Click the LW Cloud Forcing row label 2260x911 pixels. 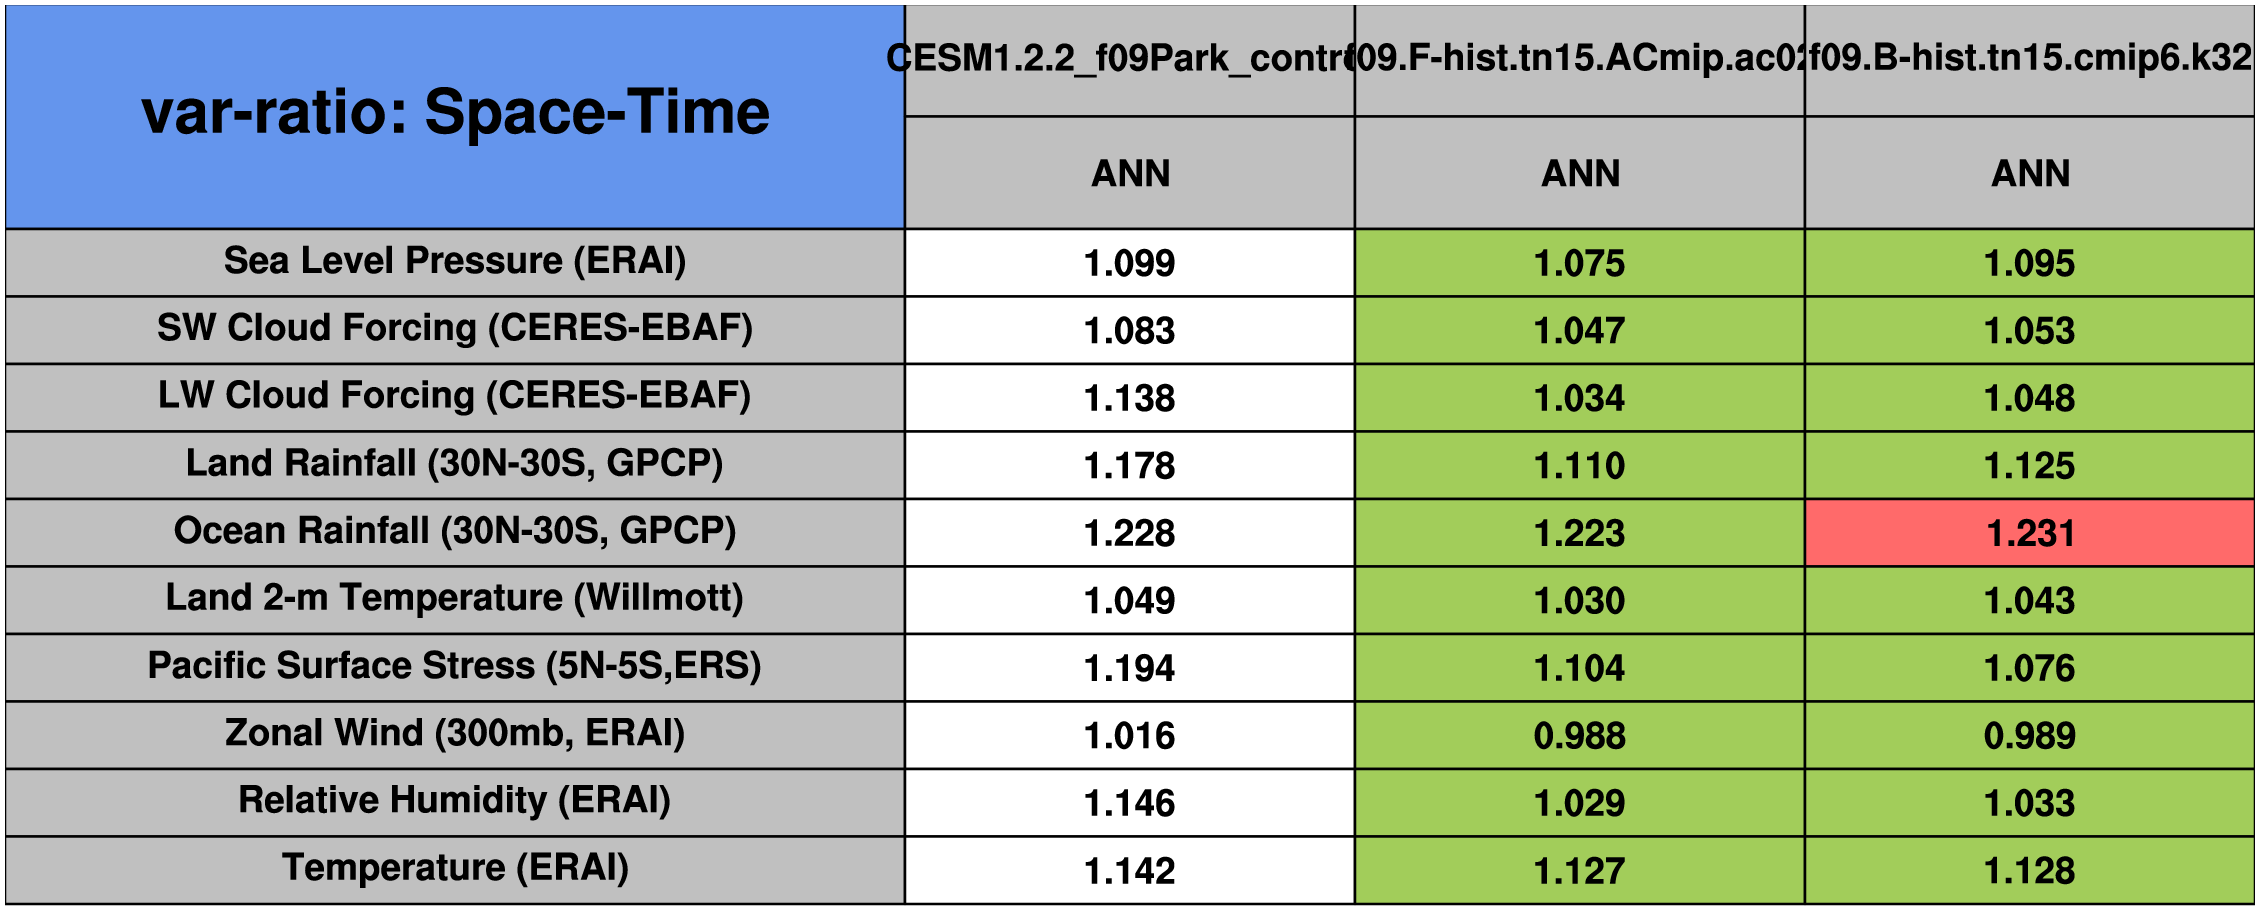coord(455,397)
